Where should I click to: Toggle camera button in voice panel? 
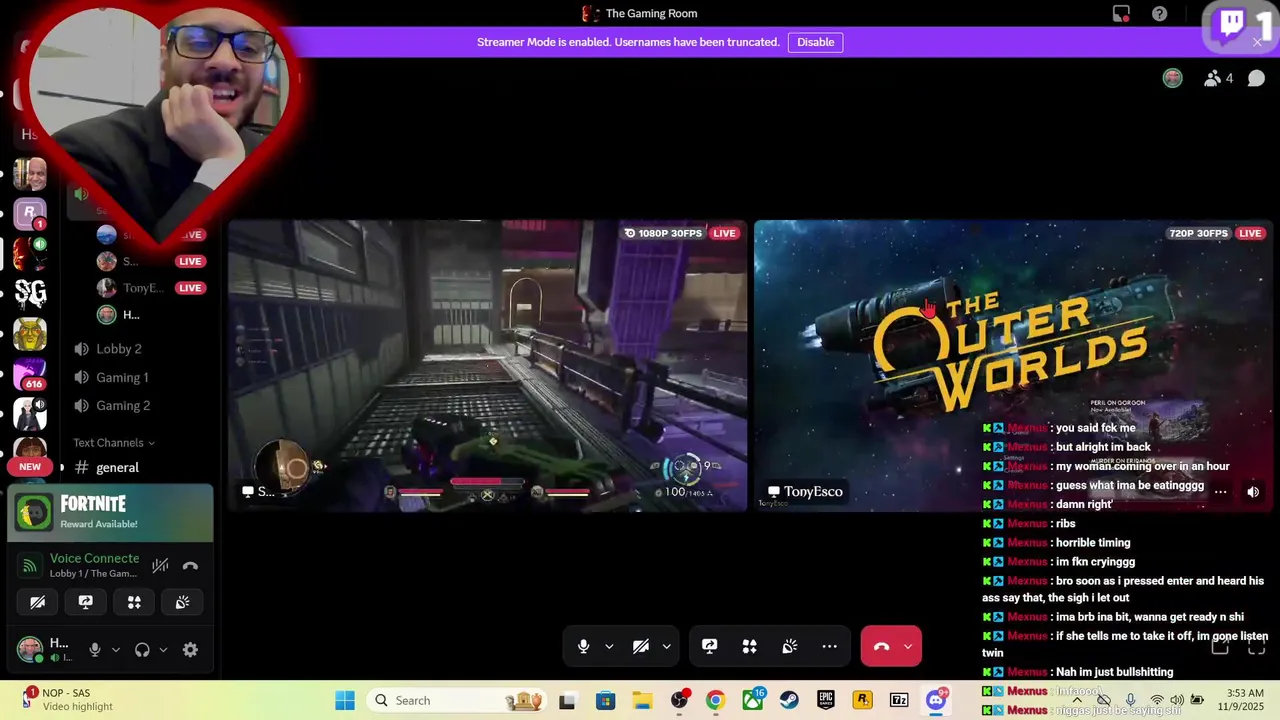coord(38,602)
